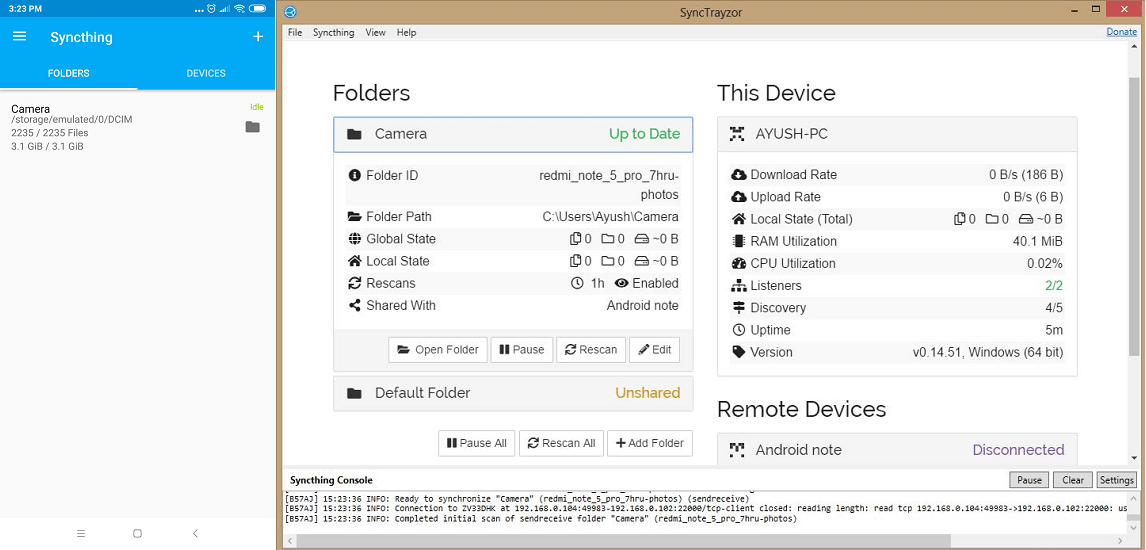Click the 'Disconnected' status text
This screenshot has height=550, width=1146.
1018,450
